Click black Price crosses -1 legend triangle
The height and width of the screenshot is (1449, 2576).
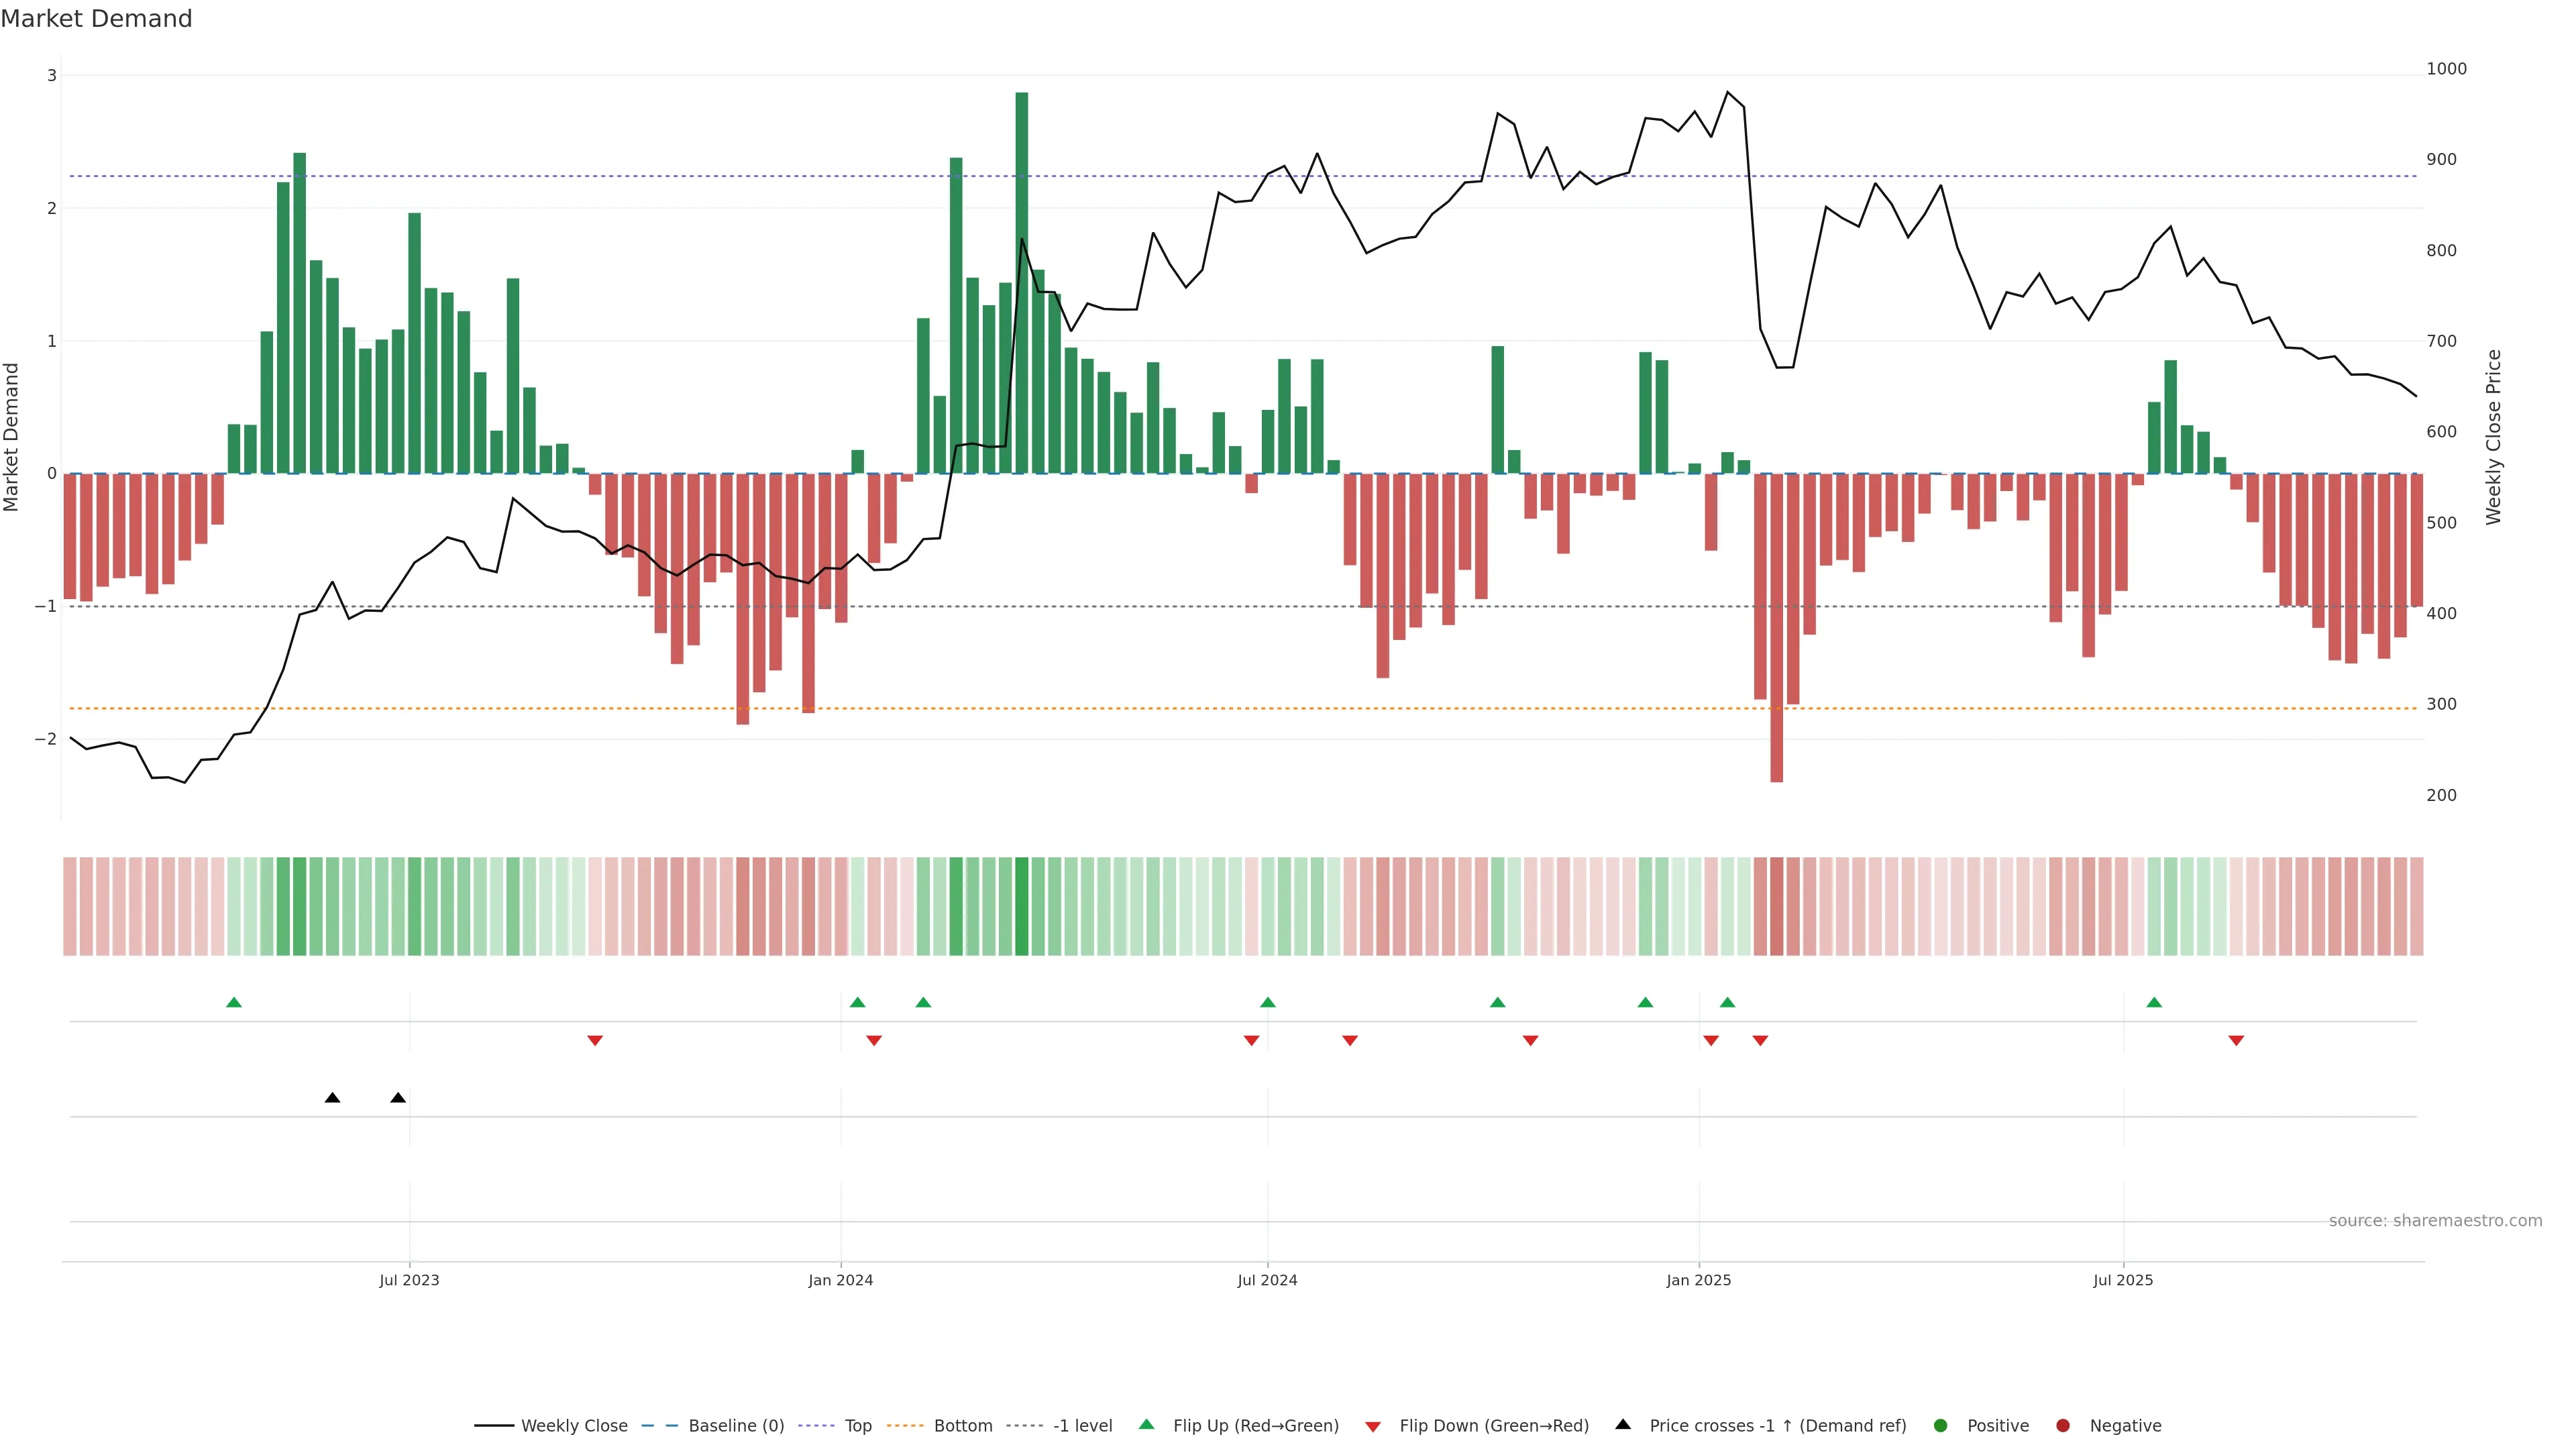point(1623,1424)
